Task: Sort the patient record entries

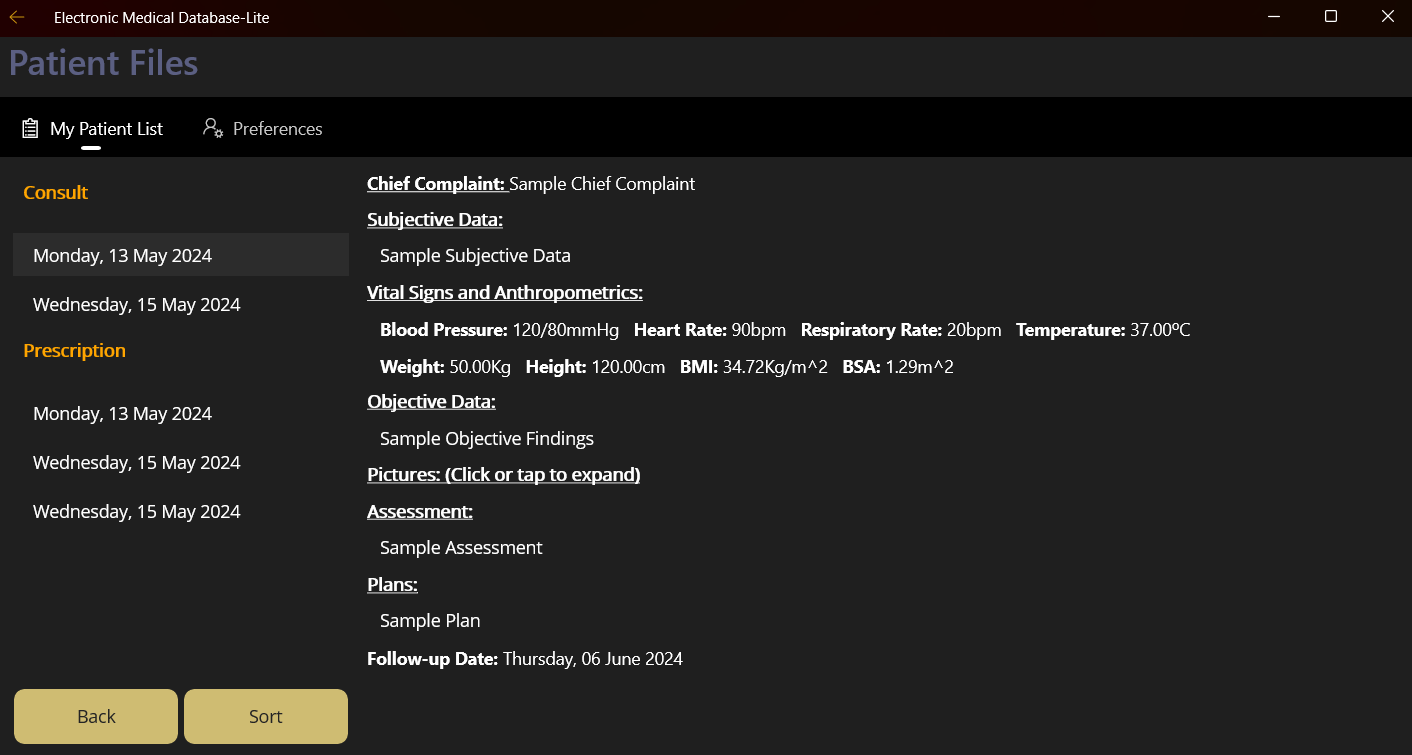Action: pos(265,716)
